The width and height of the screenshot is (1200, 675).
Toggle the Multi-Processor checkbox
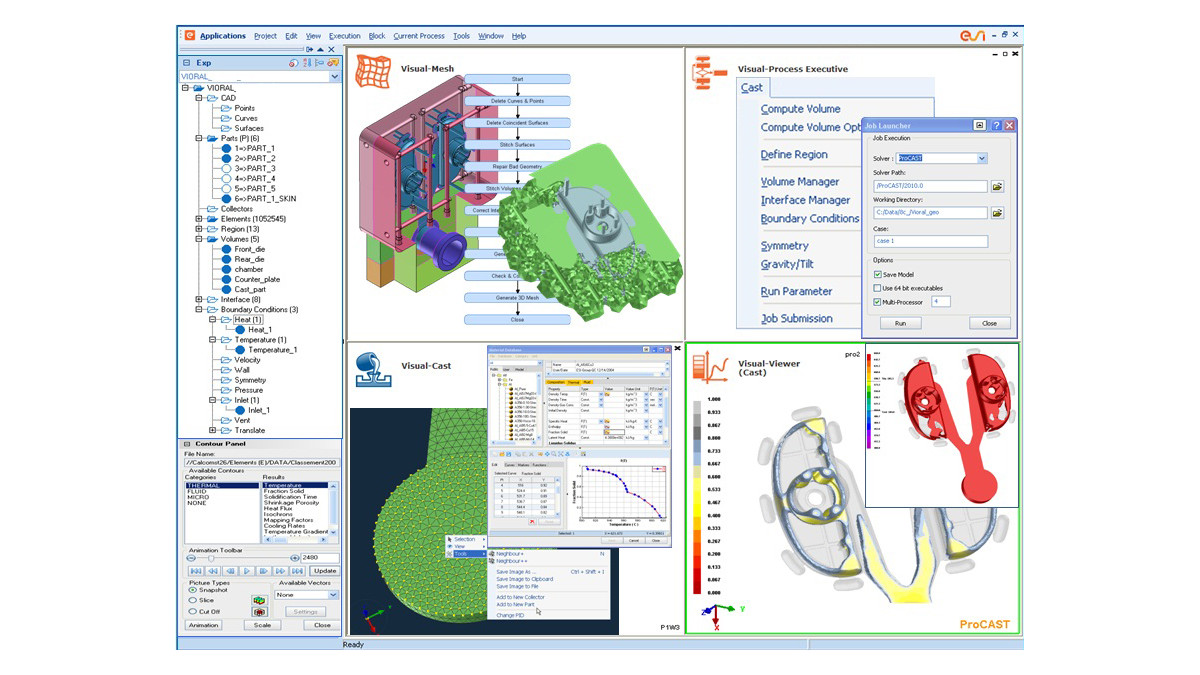point(878,301)
